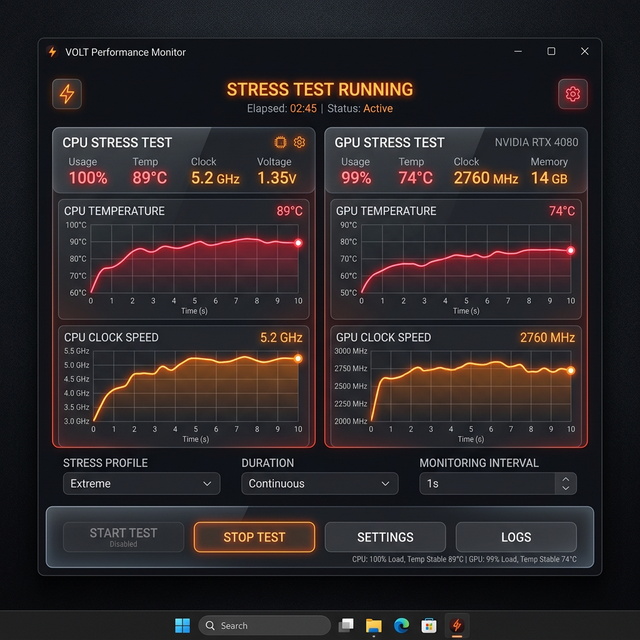Click the NVIDIA RTX 4080 label
Image resolution: width=640 pixels, height=640 pixels.
[536, 142]
